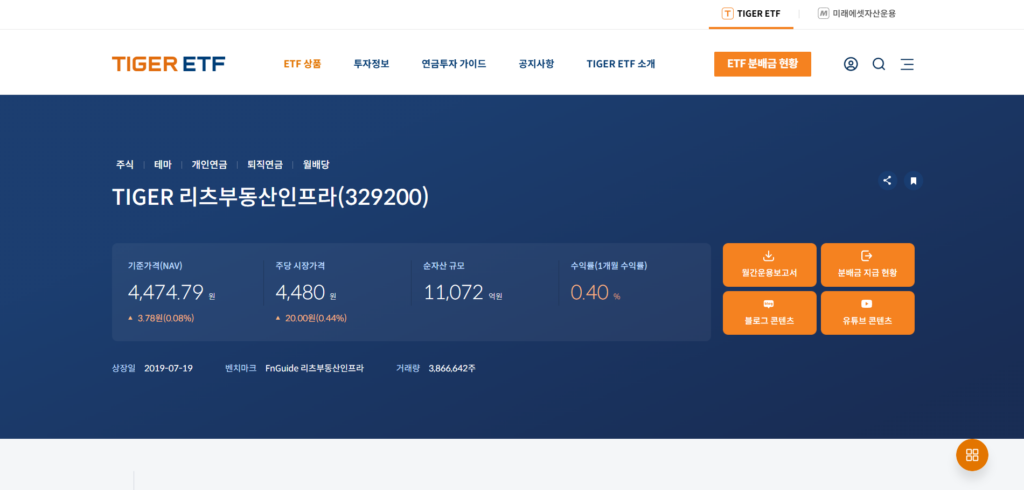Screen dimensions: 1024x490
Task: Bookmark this ETF with the bookmark icon
Action: [913, 181]
